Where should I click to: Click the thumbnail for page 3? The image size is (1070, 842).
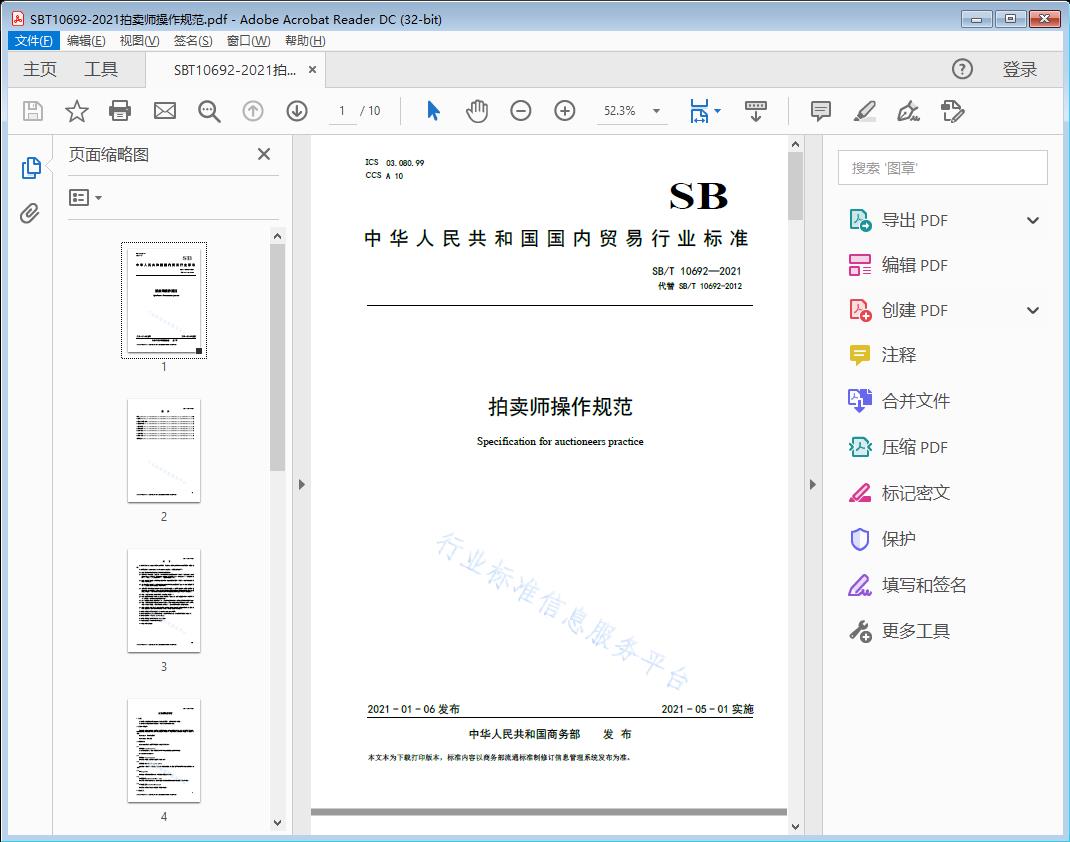[163, 601]
